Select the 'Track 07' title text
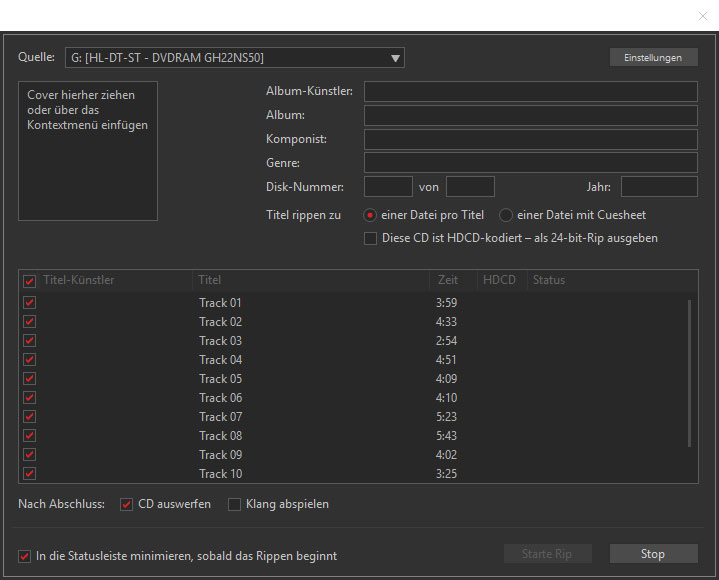The width and height of the screenshot is (719, 580). (220, 417)
